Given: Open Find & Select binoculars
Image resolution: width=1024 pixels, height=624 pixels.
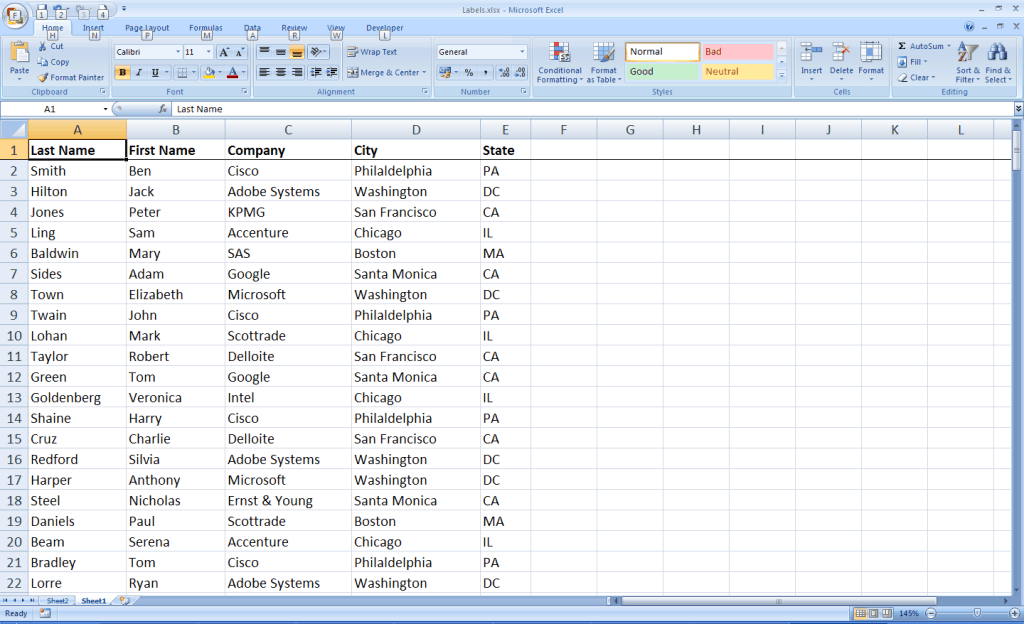Looking at the screenshot, I should pyautogui.click(x=998, y=63).
